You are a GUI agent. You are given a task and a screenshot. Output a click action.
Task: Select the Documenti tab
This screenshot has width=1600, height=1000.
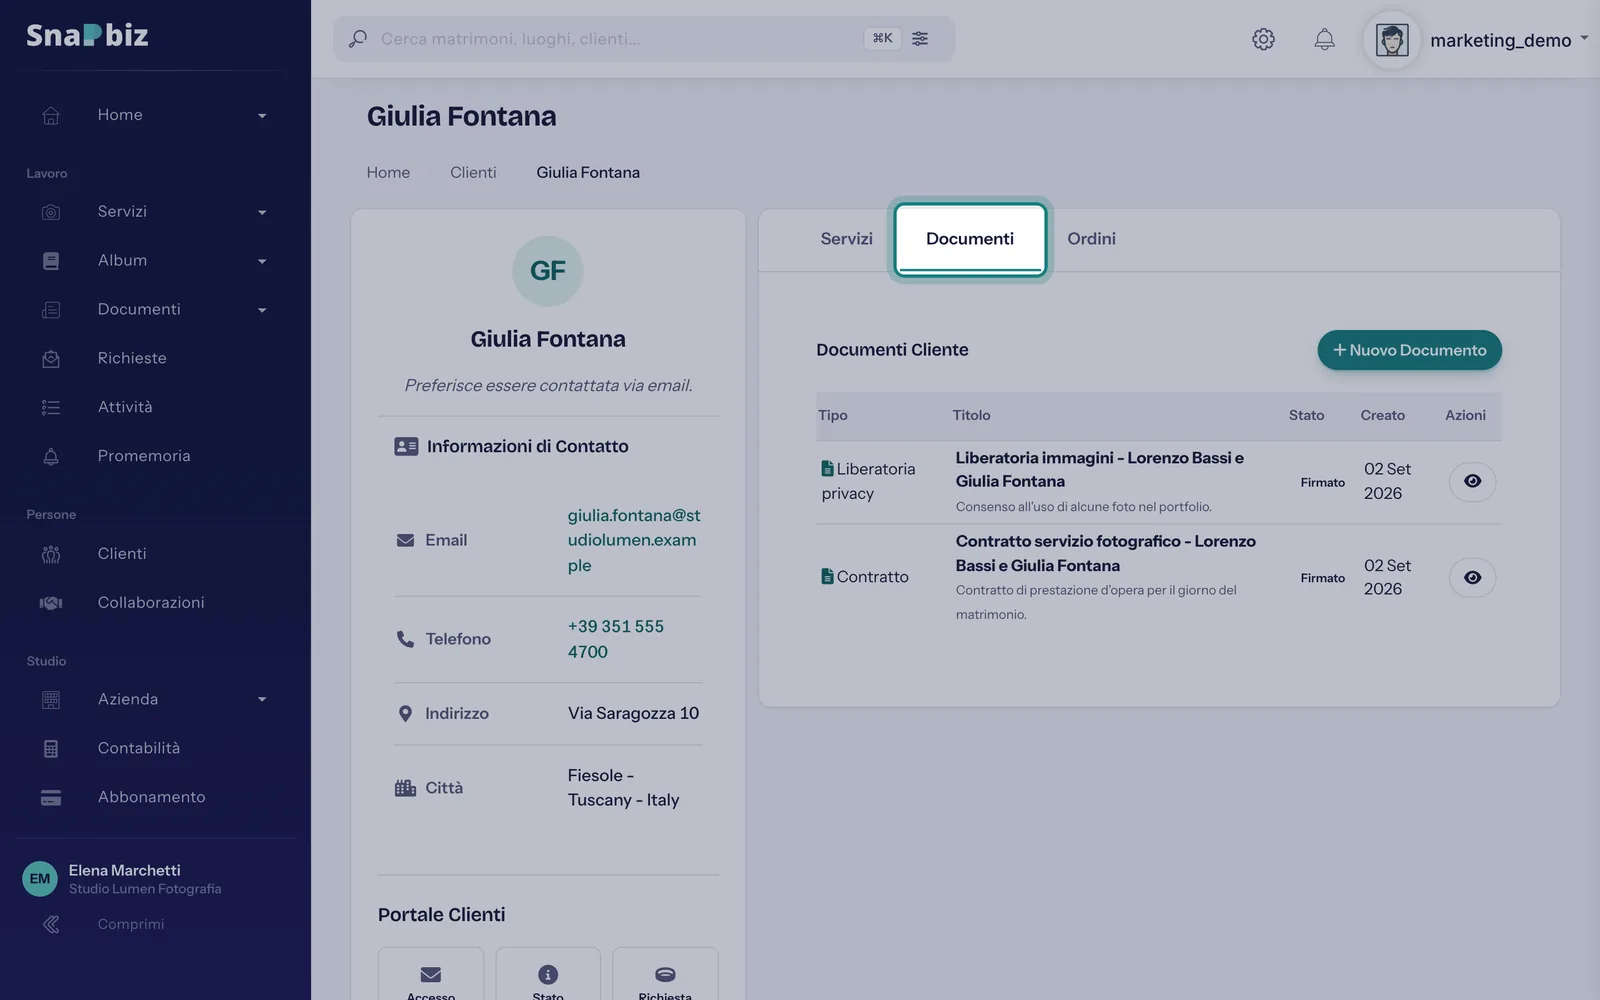click(970, 239)
